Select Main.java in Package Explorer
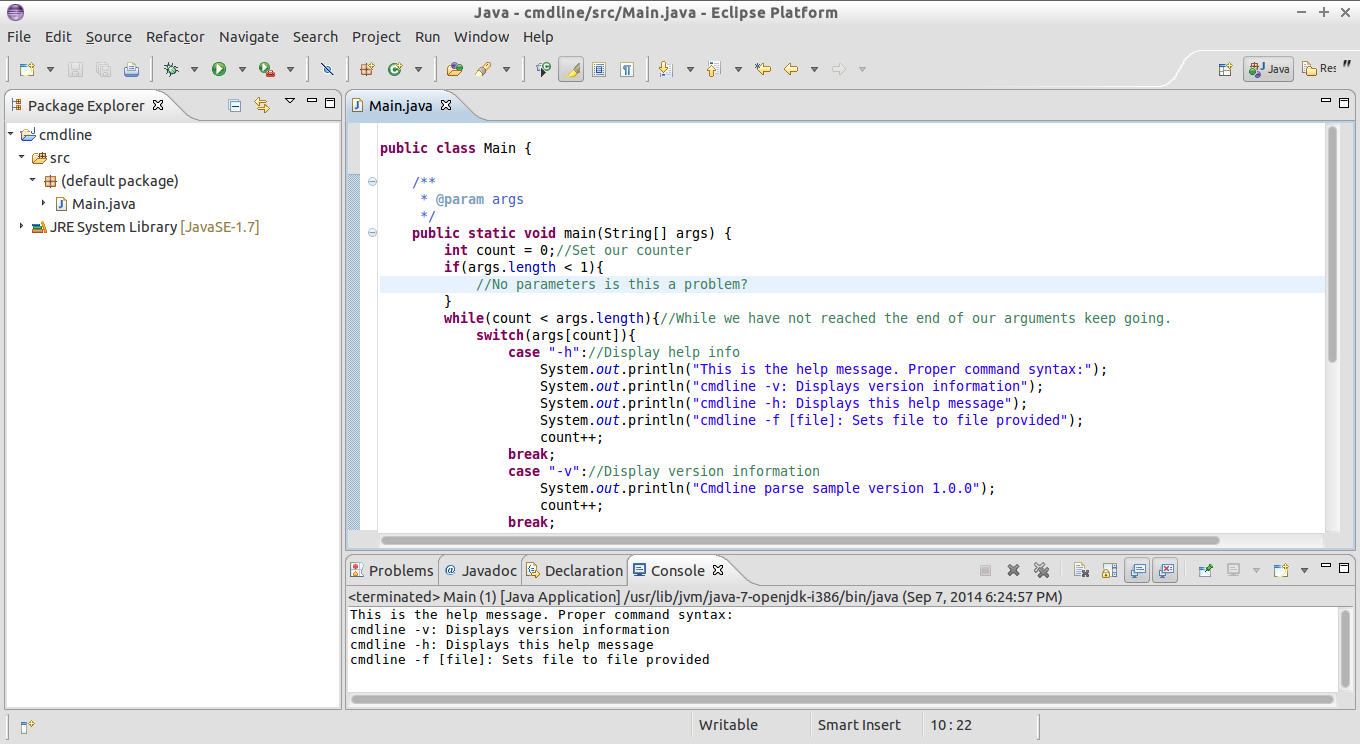The height and width of the screenshot is (744, 1360). click(103, 204)
